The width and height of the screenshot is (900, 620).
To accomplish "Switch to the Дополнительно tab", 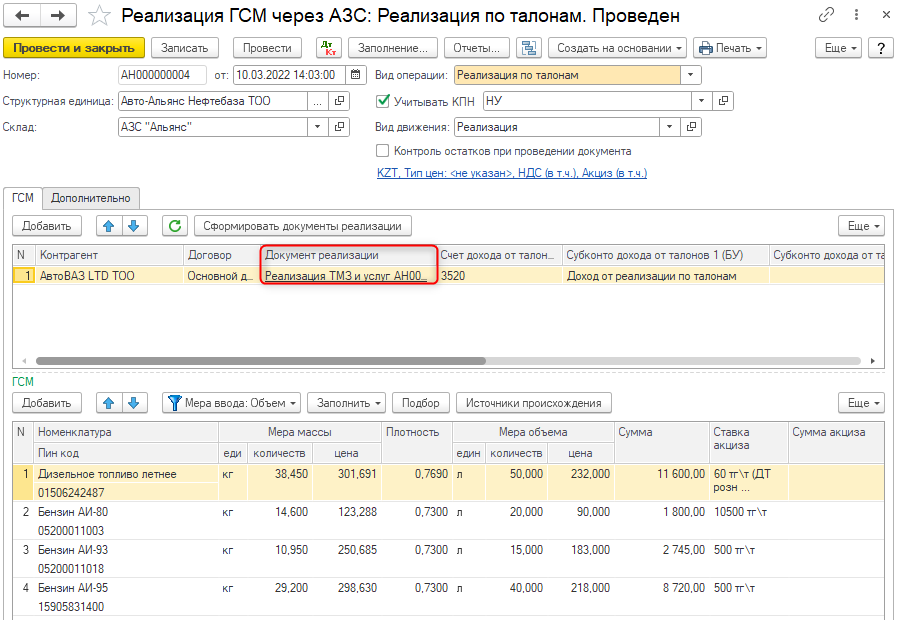I will click(91, 198).
